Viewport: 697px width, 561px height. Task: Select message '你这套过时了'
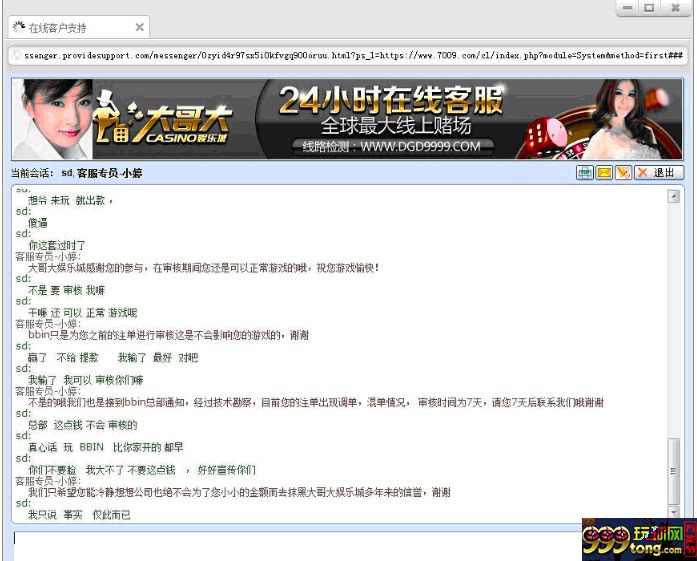point(57,245)
